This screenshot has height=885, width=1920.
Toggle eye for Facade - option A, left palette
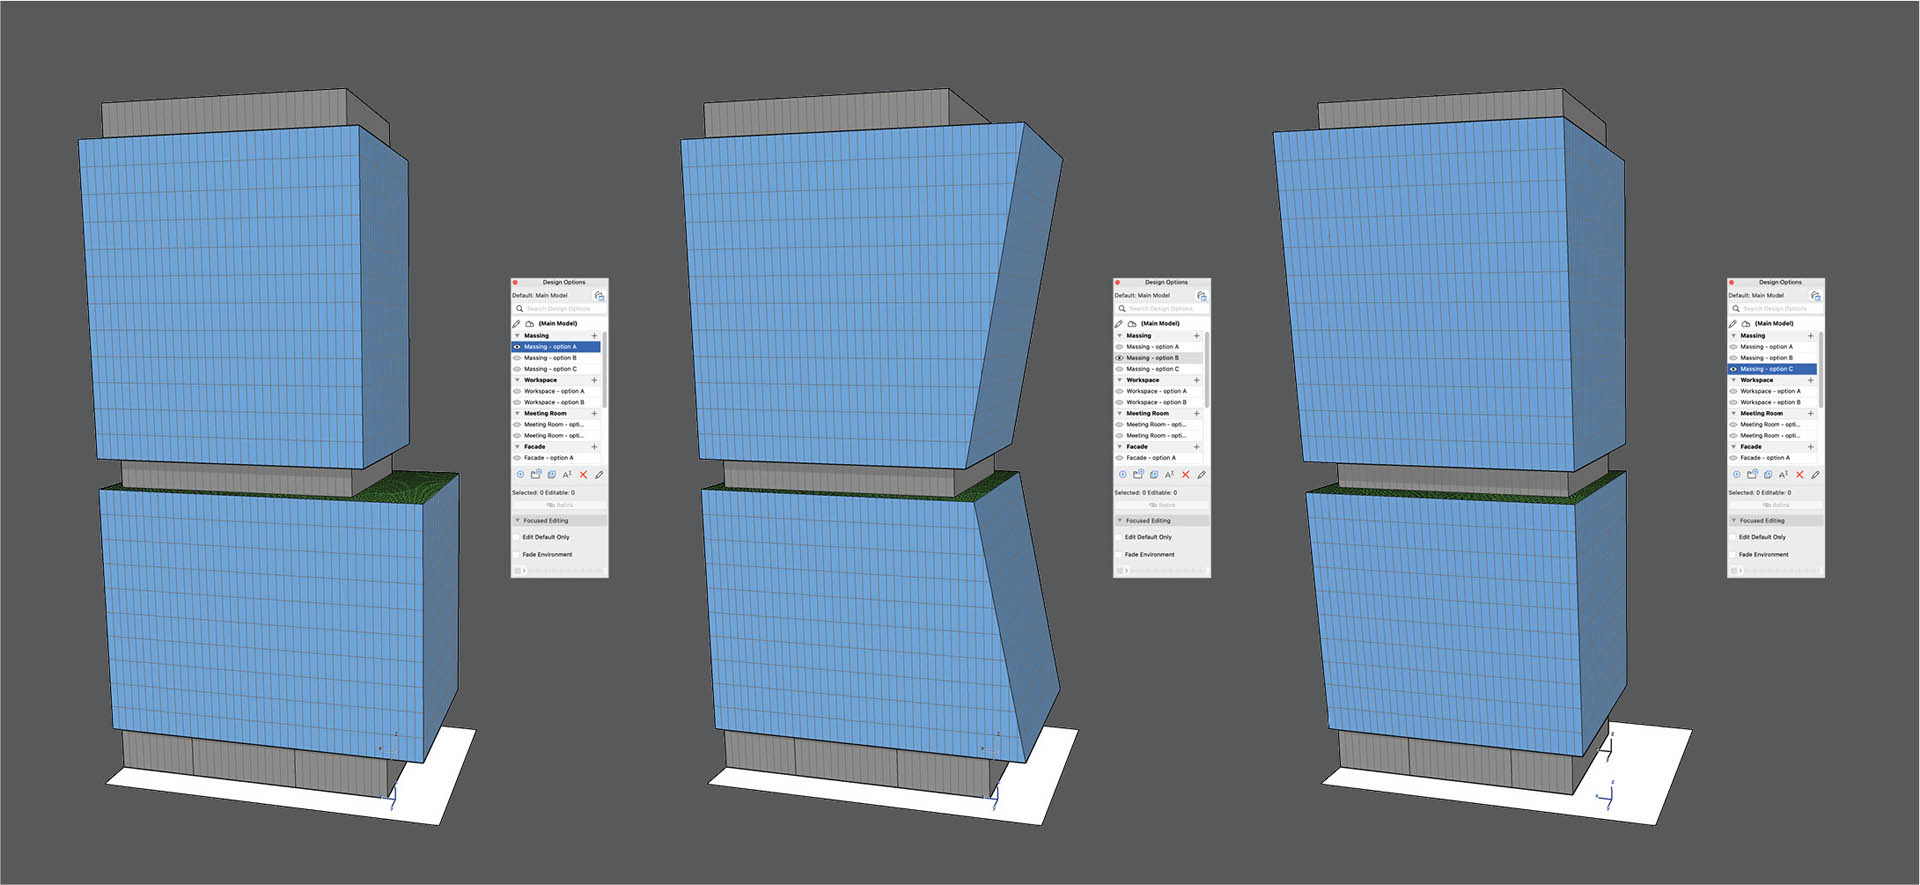tap(517, 457)
